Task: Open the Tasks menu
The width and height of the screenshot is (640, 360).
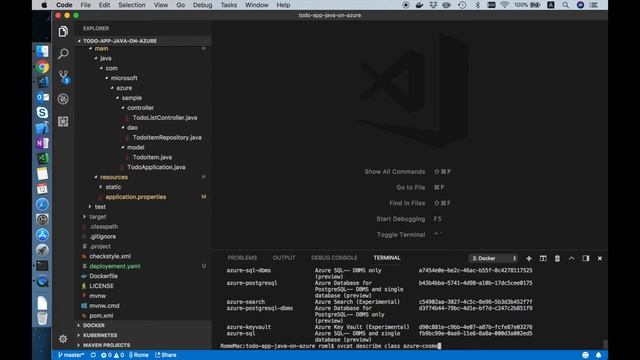Action: [229, 5]
